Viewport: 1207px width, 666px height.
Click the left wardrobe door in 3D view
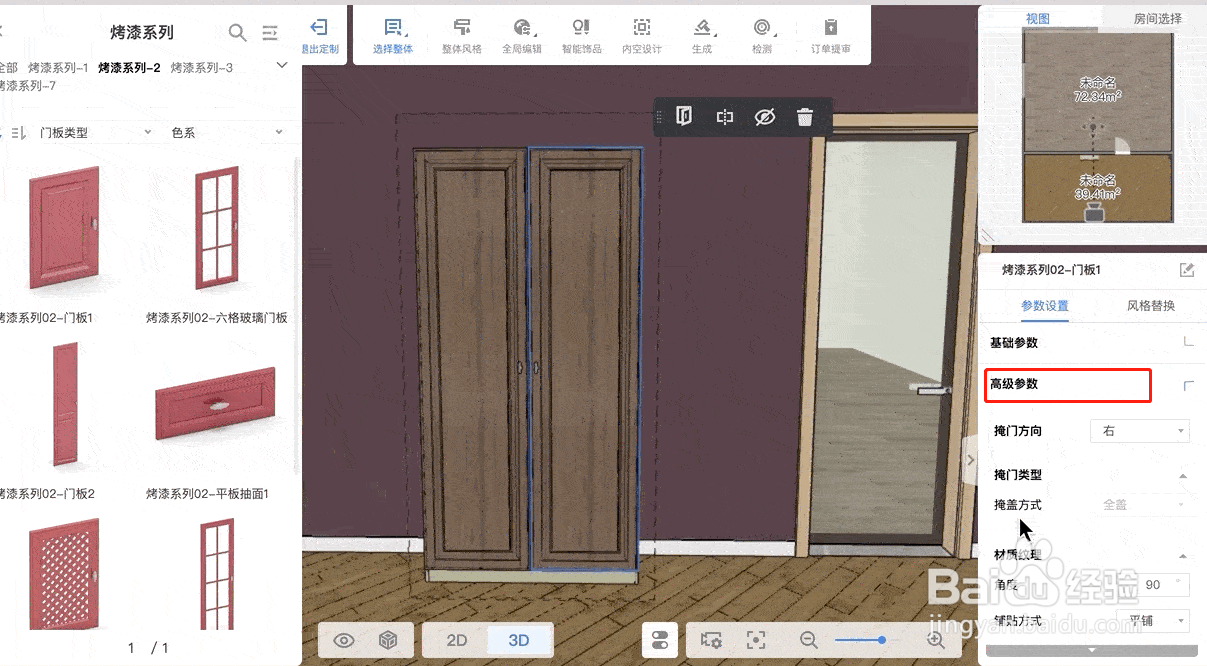[x=471, y=360]
